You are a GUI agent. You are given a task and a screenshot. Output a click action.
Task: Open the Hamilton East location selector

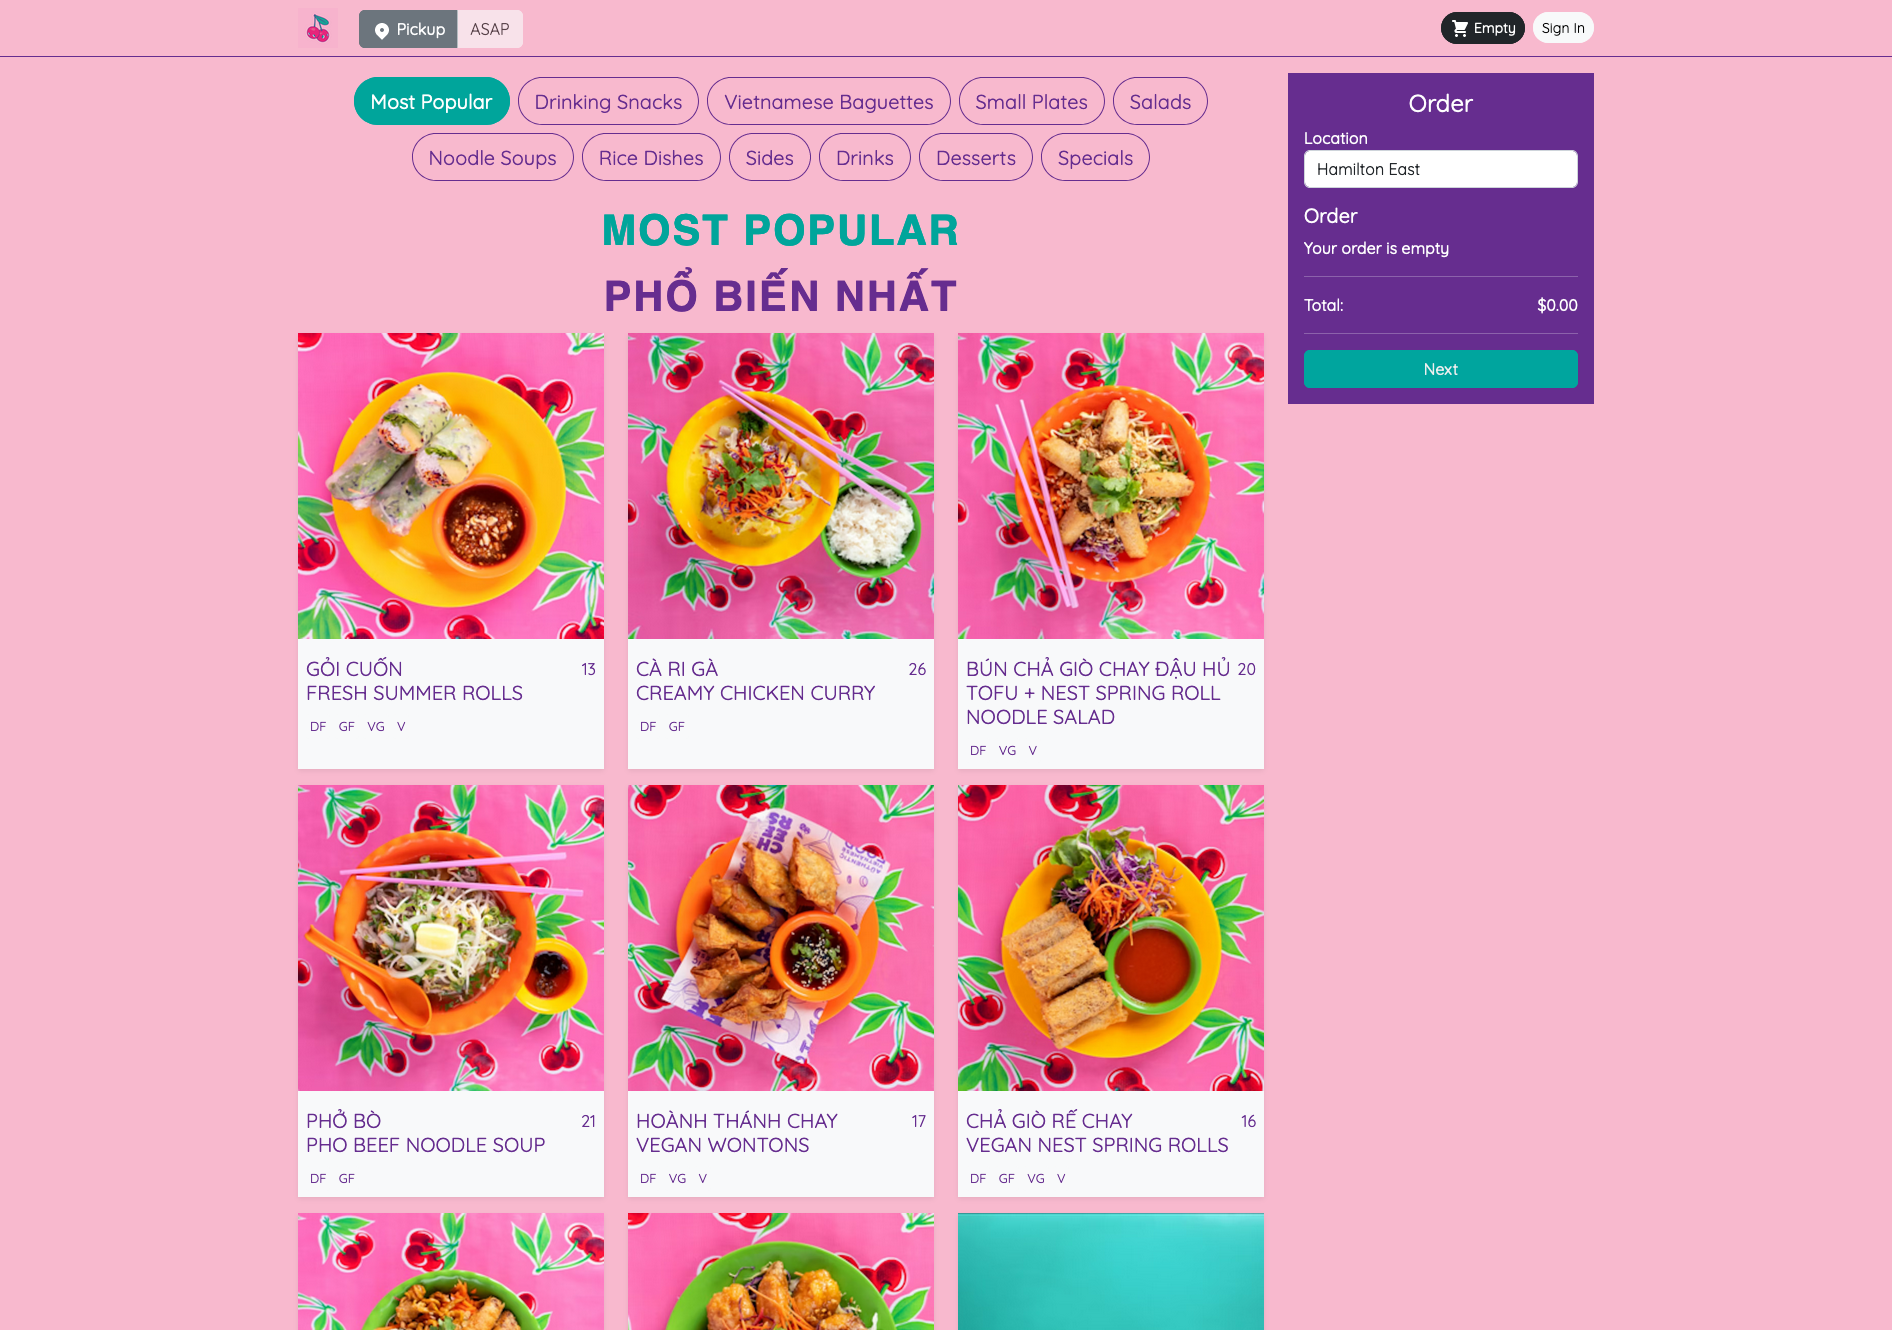(x=1440, y=169)
